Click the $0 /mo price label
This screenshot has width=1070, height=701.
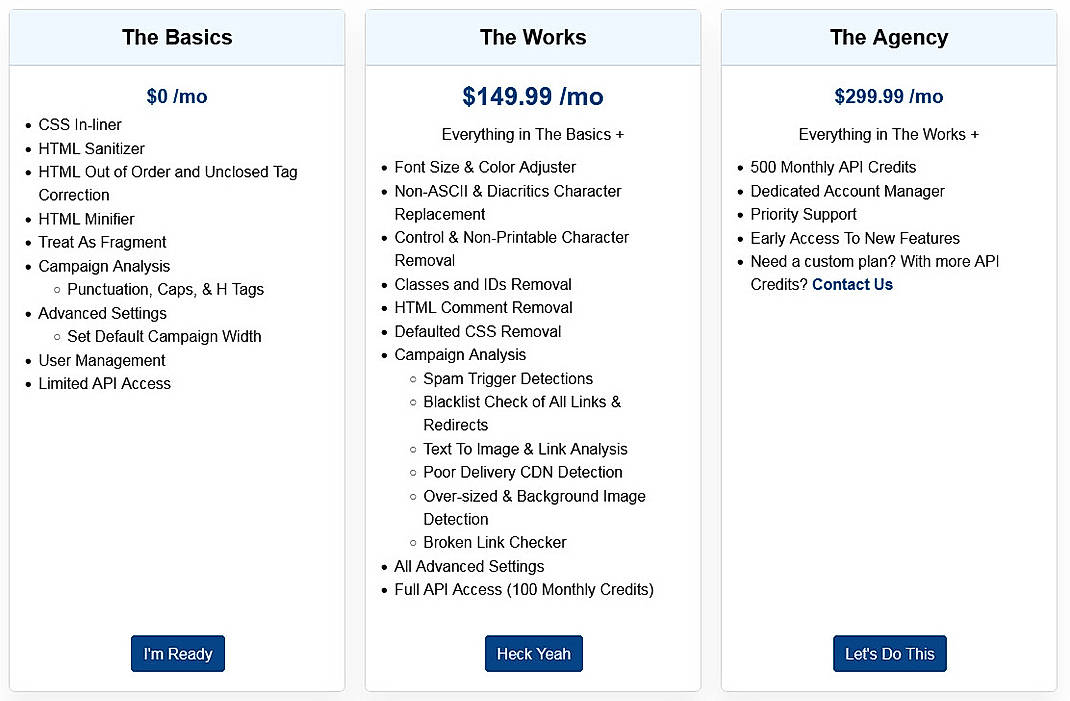(x=177, y=96)
